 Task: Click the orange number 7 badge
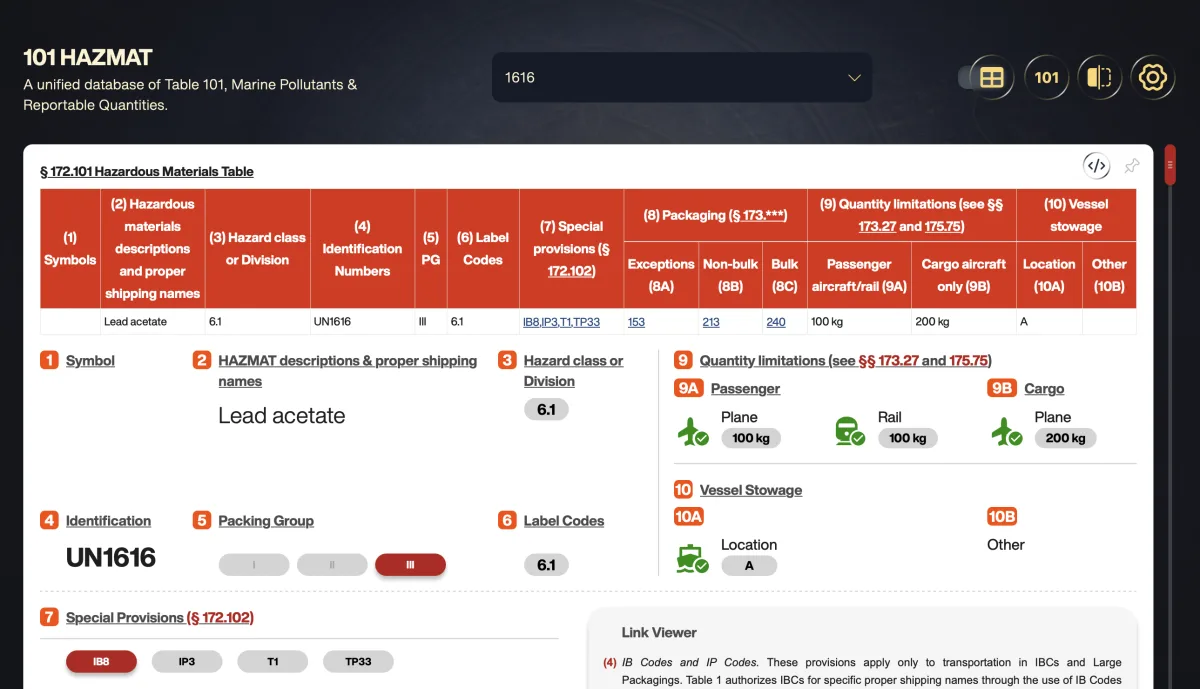pyautogui.click(x=49, y=617)
